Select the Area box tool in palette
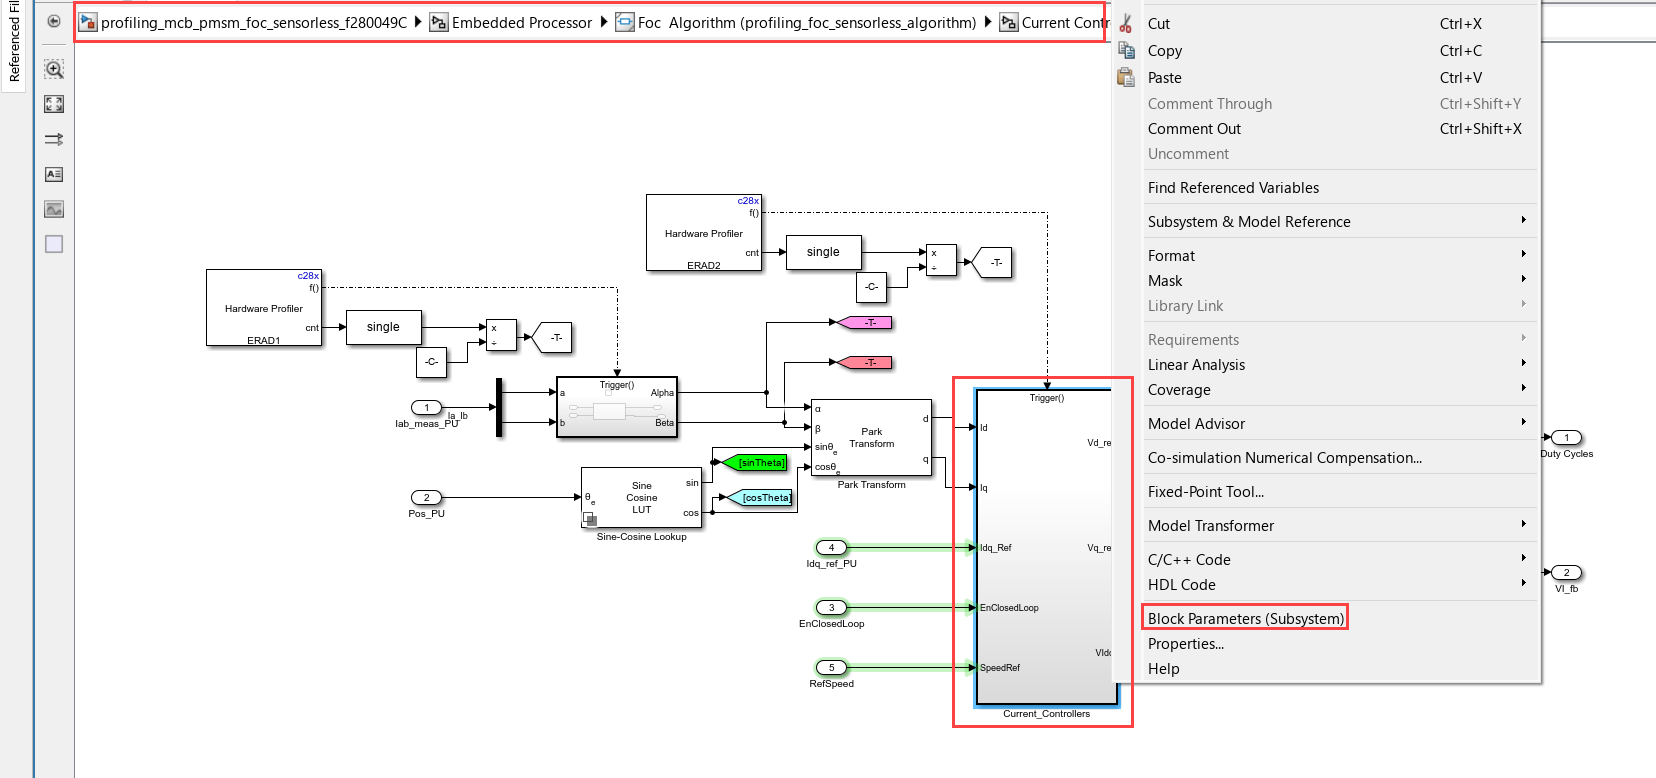Viewport: 1656px width, 778px height. click(54, 244)
